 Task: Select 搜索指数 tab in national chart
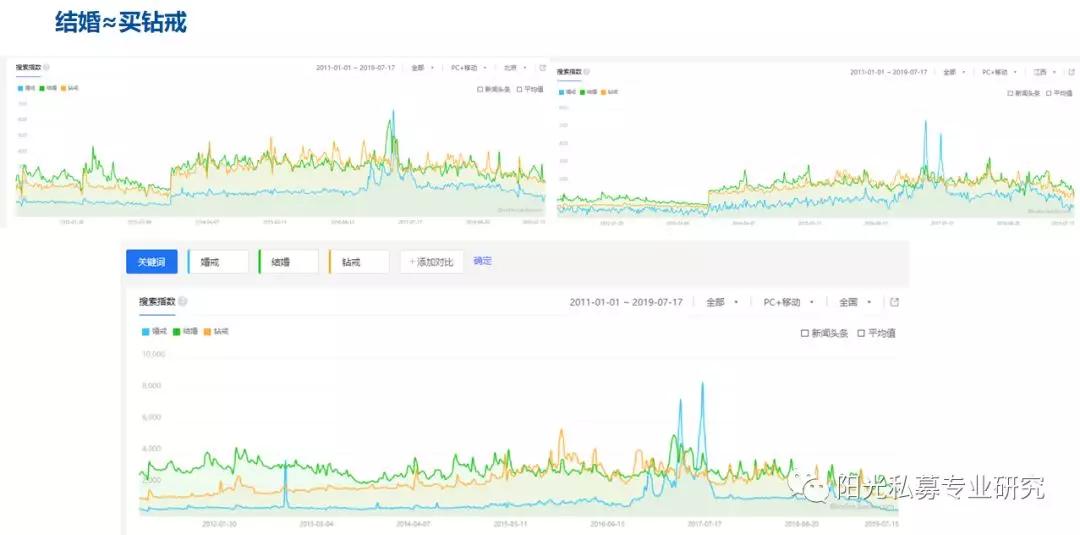[157, 302]
